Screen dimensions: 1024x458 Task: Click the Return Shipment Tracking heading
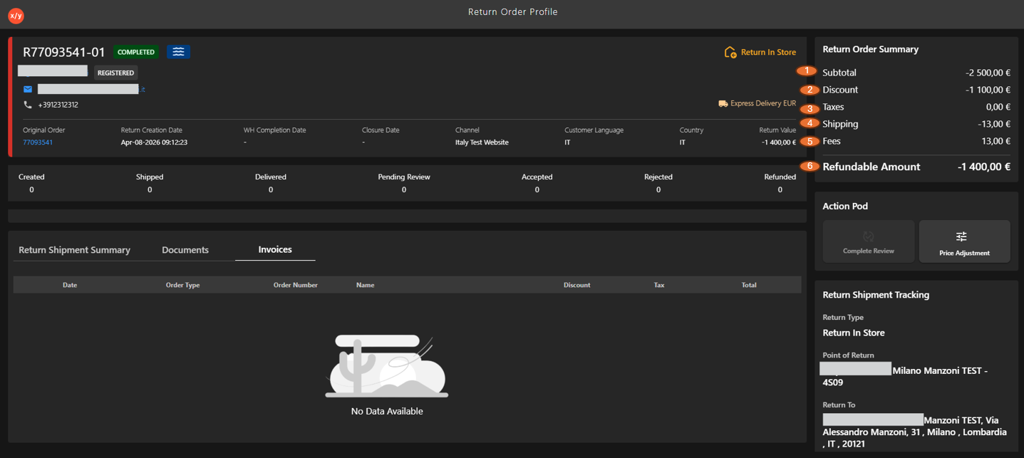[876, 295]
